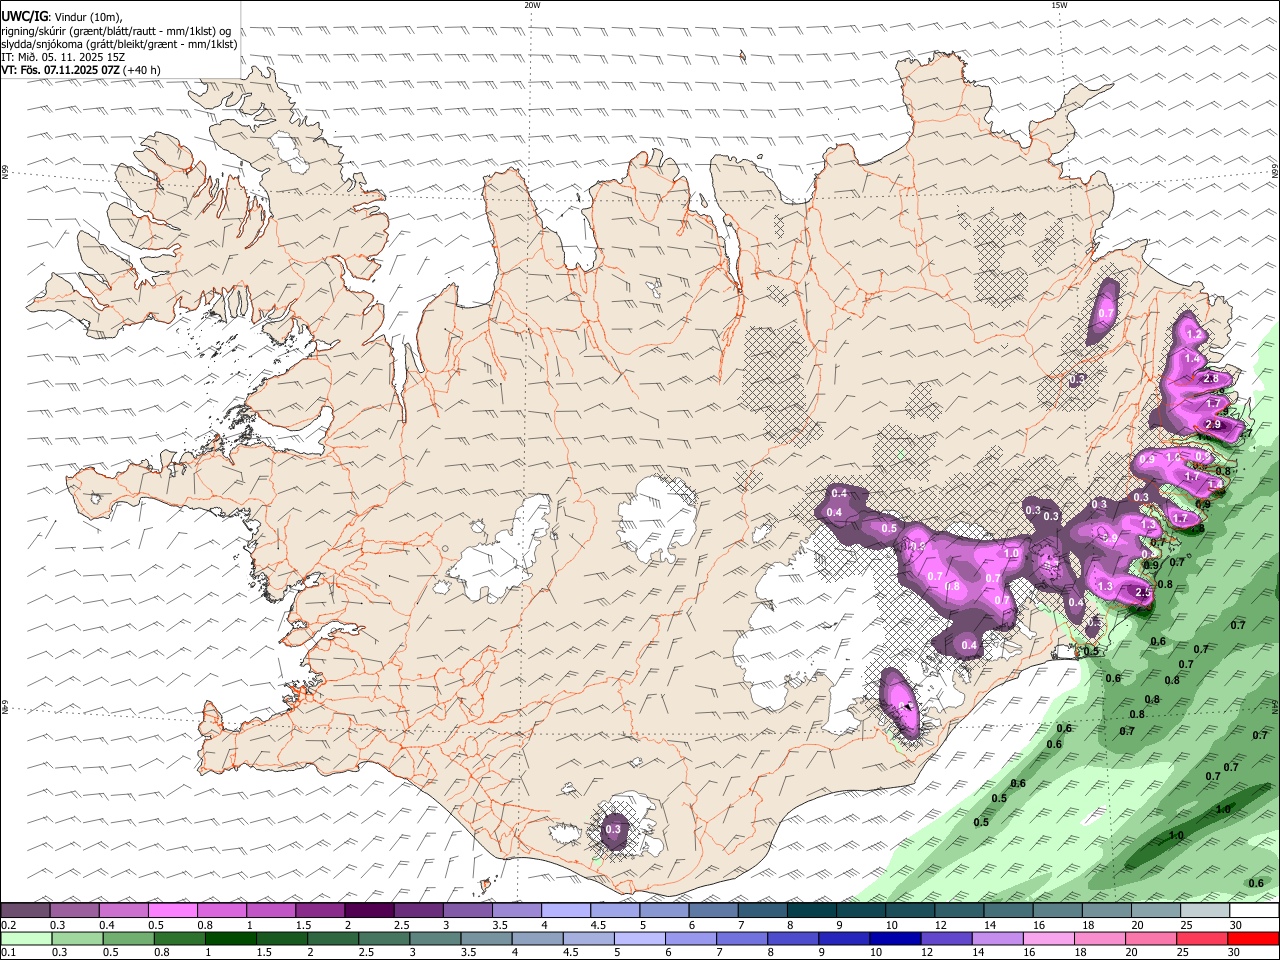Select the 1.4 snowfall value on east coast
This screenshot has height=960, width=1280.
tap(1191, 359)
